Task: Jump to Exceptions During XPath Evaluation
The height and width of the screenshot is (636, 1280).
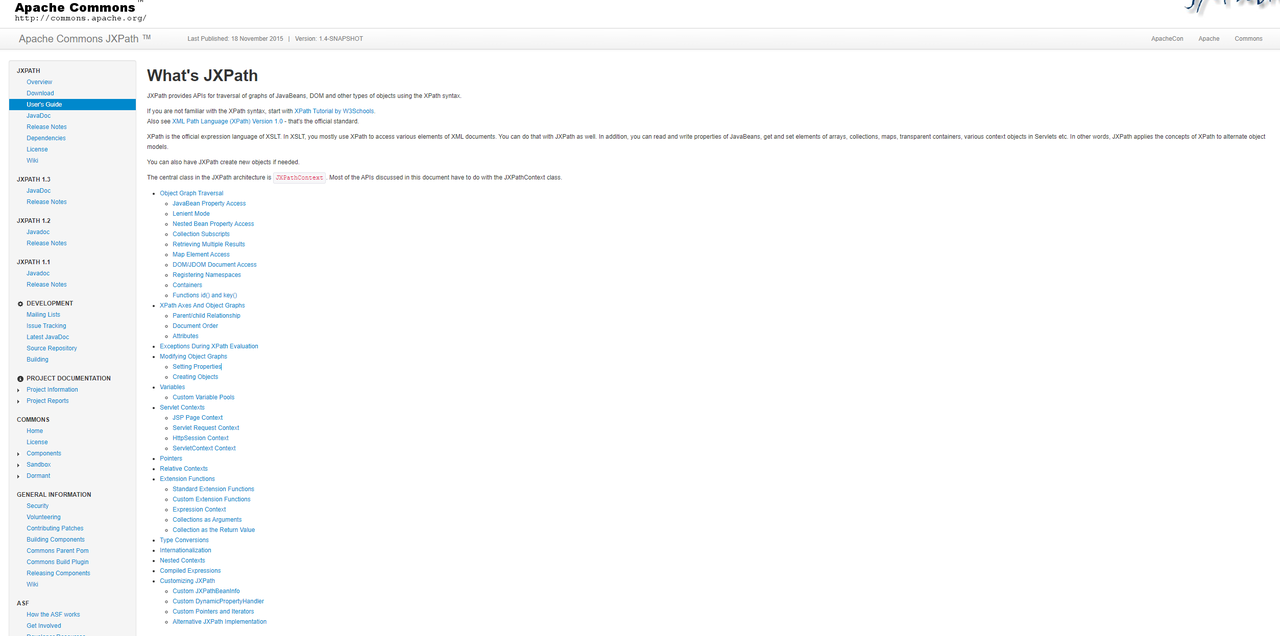Action: (x=209, y=346)
